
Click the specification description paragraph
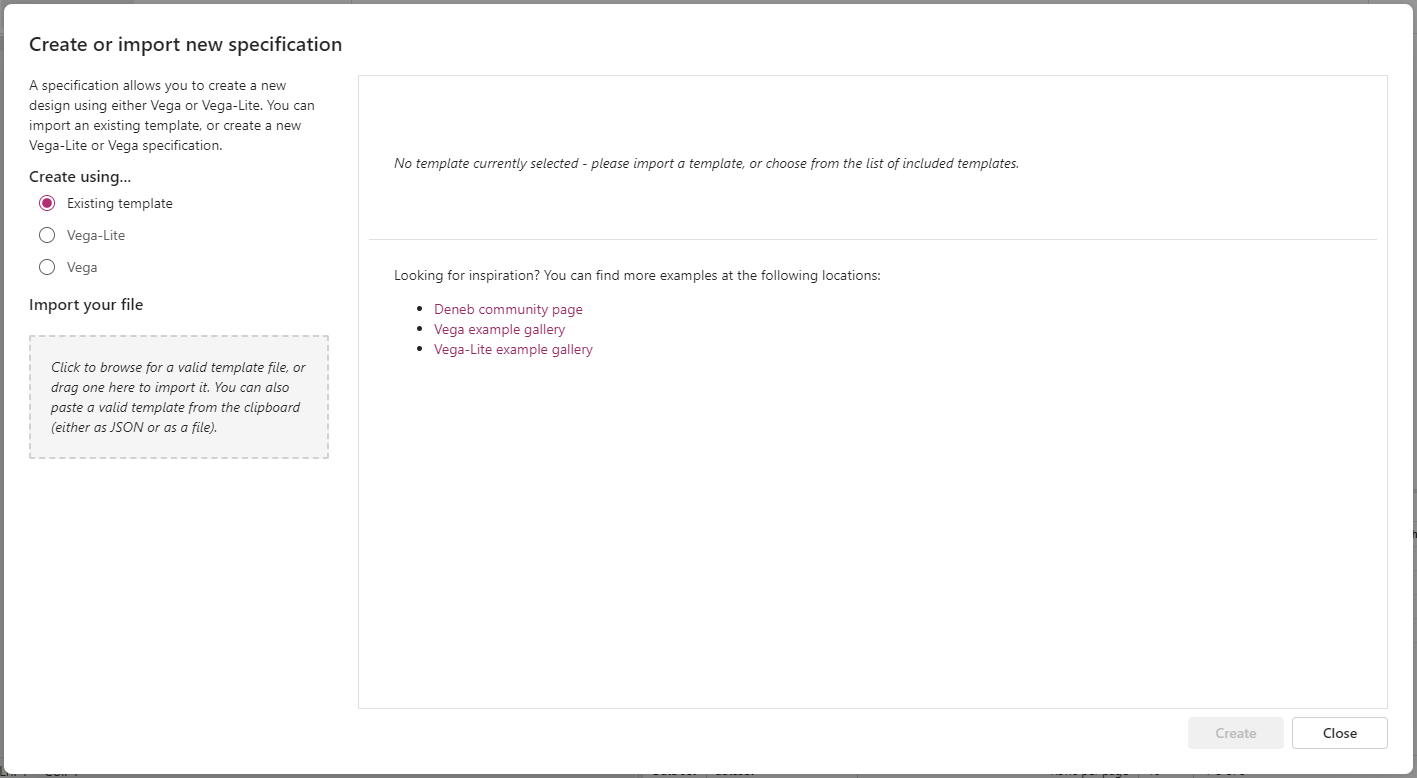point(173,115)
